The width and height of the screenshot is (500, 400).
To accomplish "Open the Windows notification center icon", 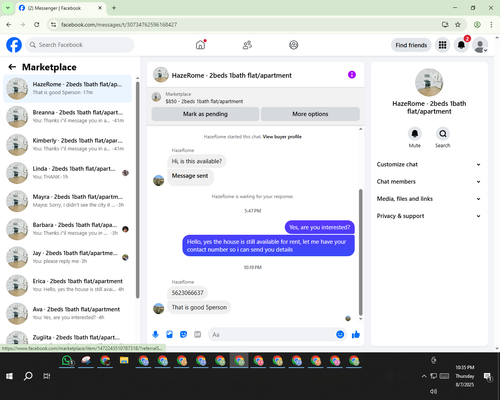I will pos(488,376).
